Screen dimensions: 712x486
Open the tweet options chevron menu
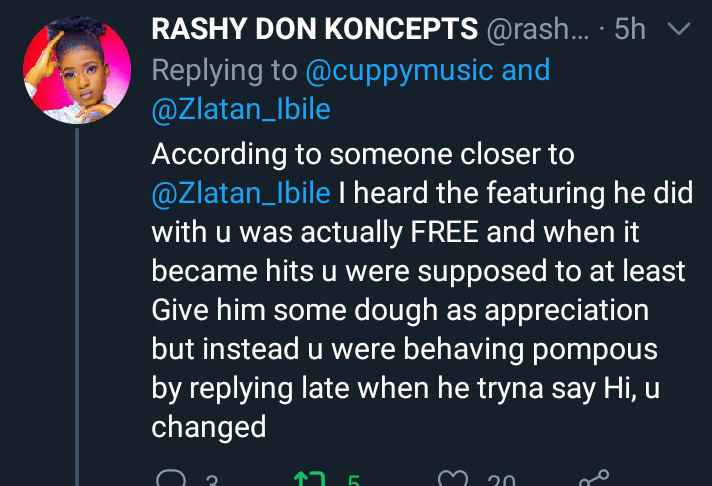coord(679,31)
